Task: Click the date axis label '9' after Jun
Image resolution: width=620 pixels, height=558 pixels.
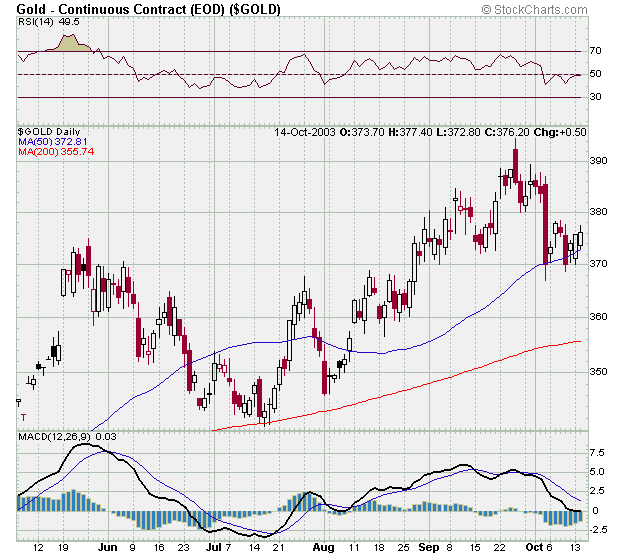Action: 132,547
